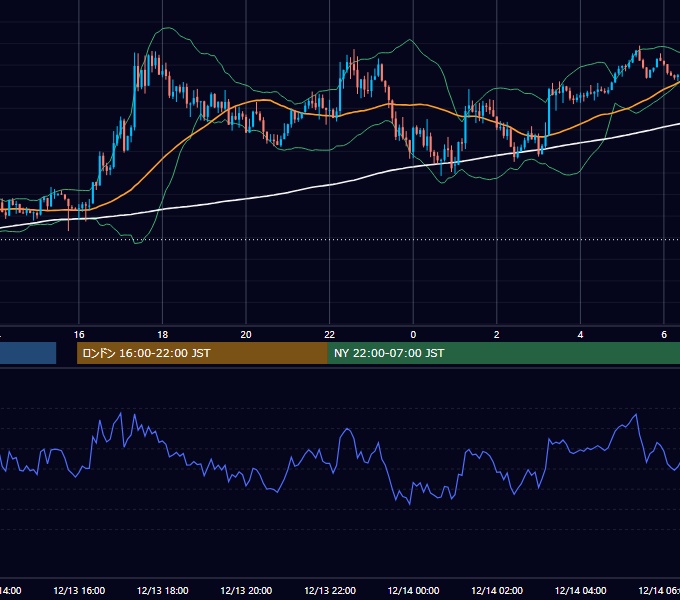Image resolution: width=680 pixels, height=600 pixels.
Task: Select the ロンドン 16:00-22:00 JST session bar
Action: pyautogui.click(x=202, y=353)
